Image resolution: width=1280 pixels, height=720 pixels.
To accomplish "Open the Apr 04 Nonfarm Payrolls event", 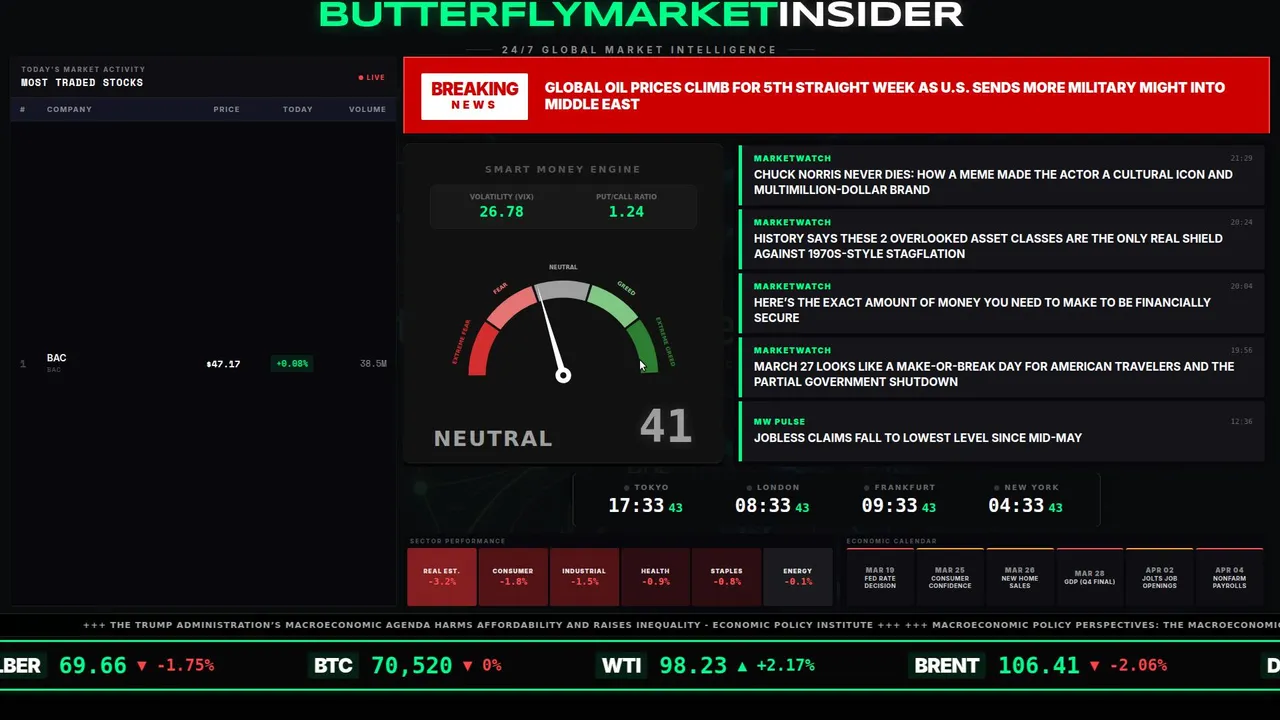I will tap(1230, 577).
